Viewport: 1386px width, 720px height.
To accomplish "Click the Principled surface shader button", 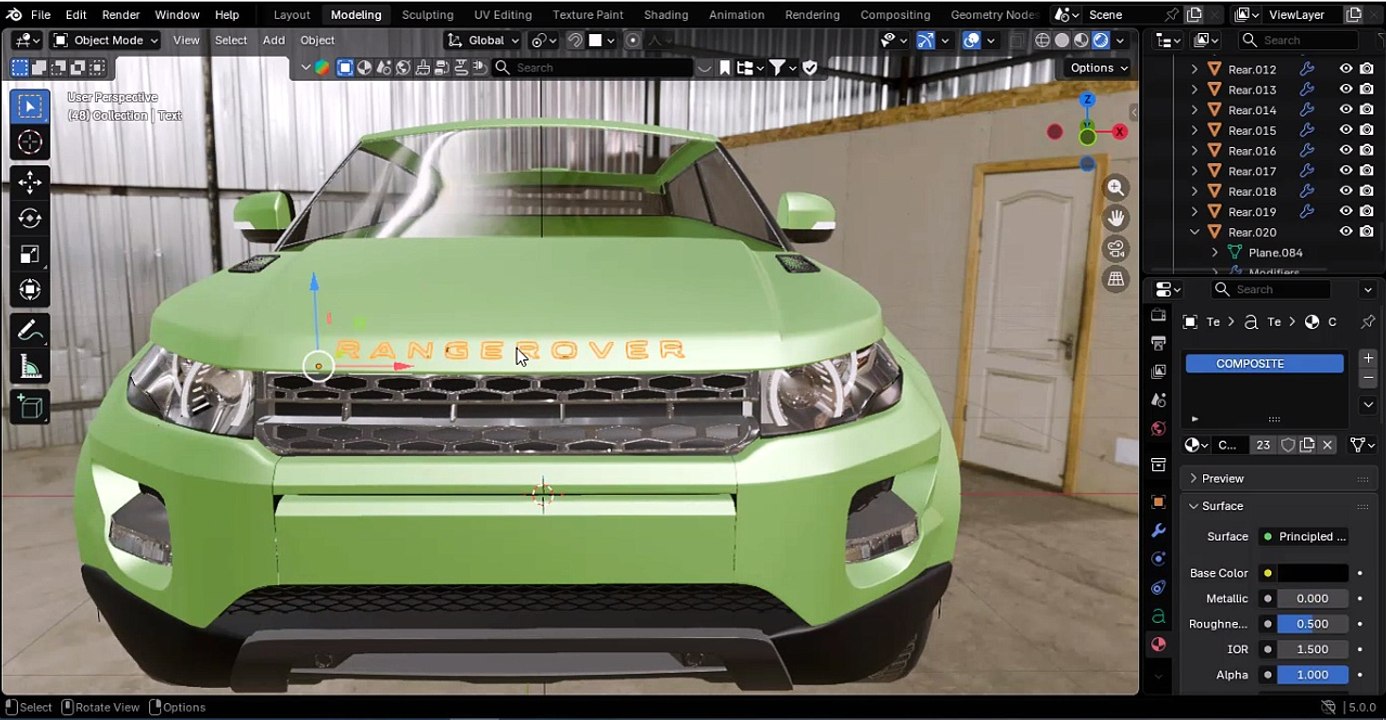I will (1303, 537).
